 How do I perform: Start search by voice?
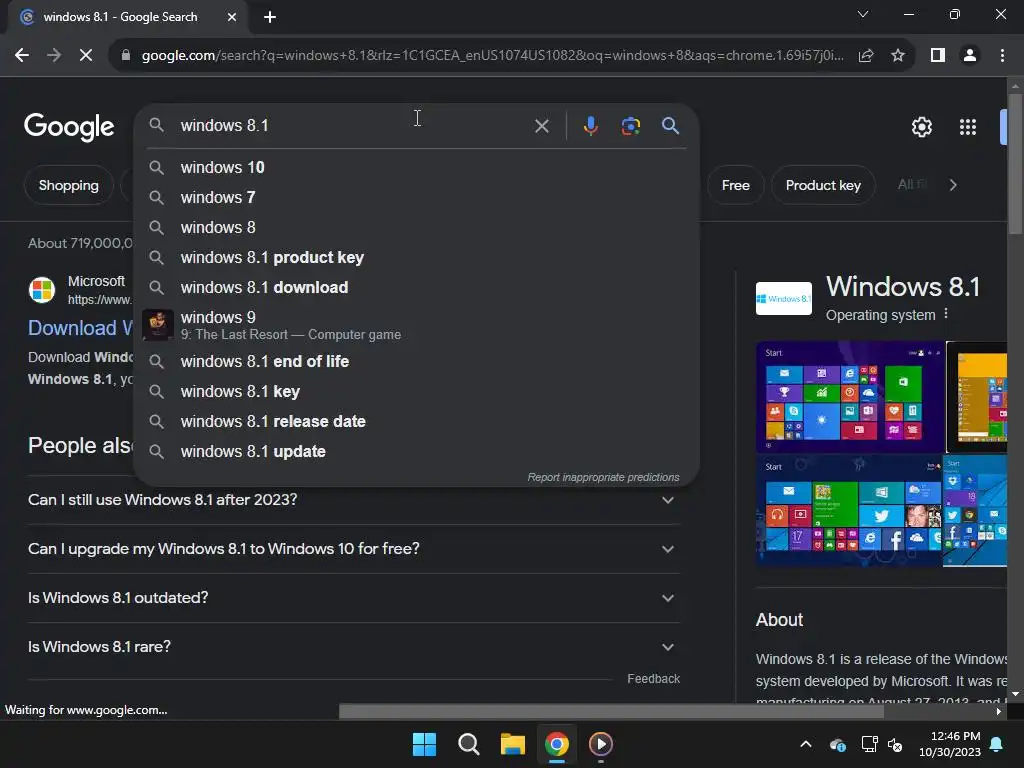tap(590, 125)
